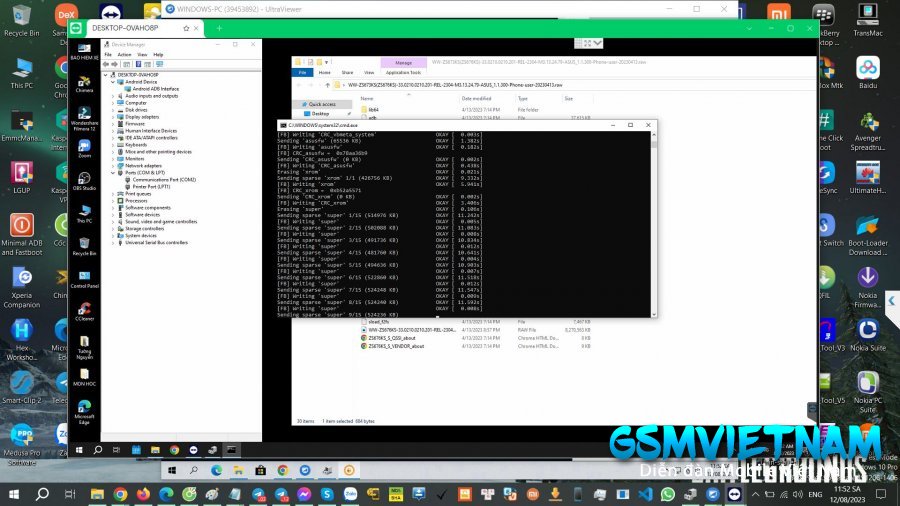Viewport: 900px width, 506px height.
Task: Expand the Processors node
Action: click(x=113, y=201)
